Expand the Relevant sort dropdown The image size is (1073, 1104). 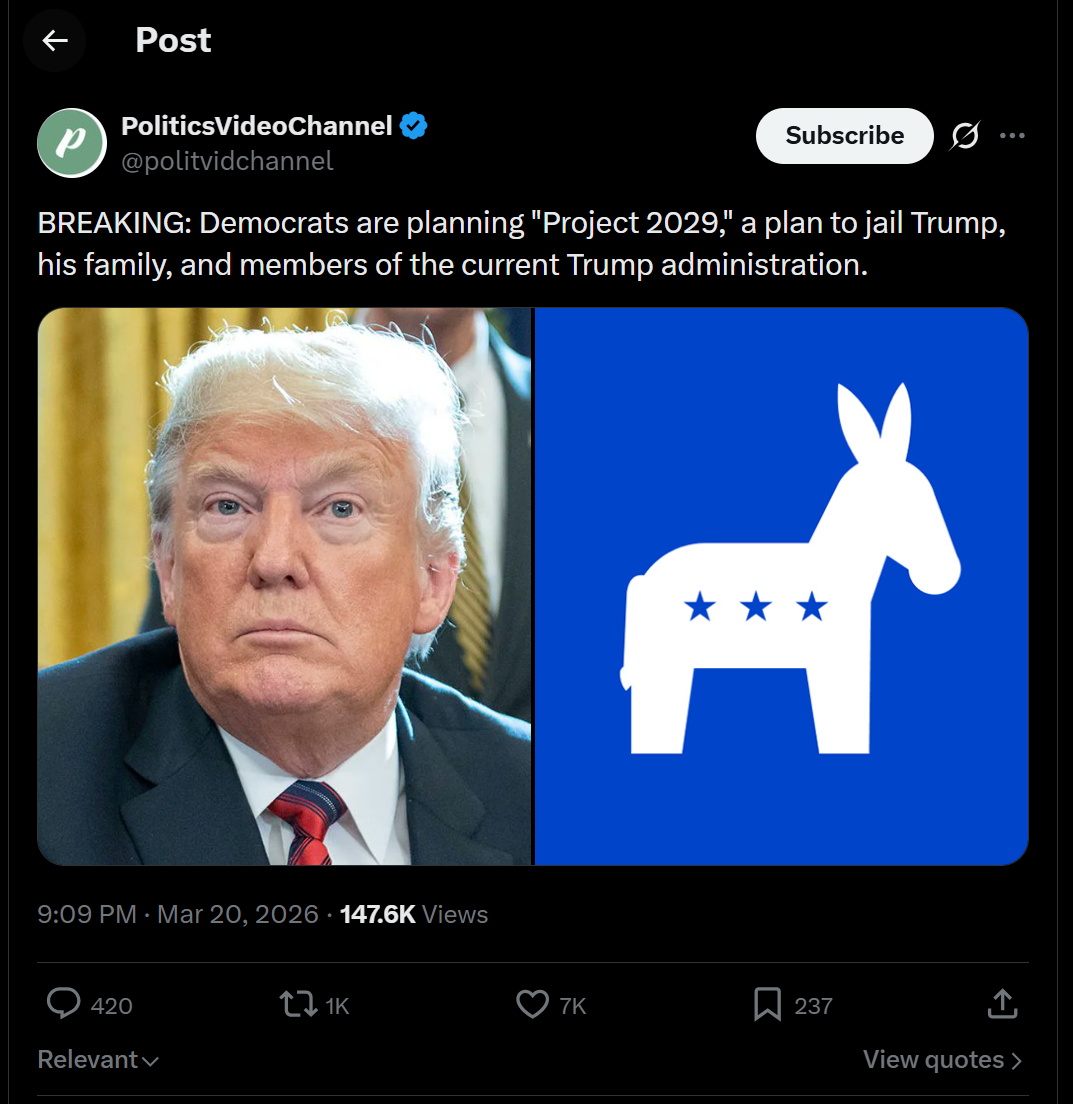98,1060
